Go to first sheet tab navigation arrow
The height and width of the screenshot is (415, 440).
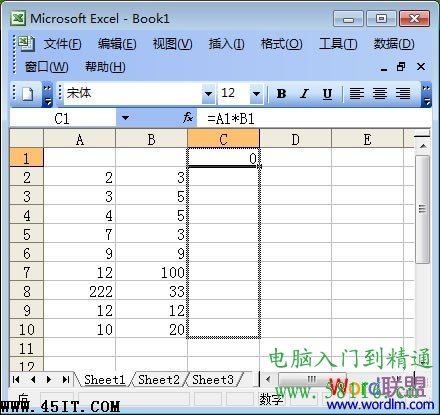[x=16, y=379]
